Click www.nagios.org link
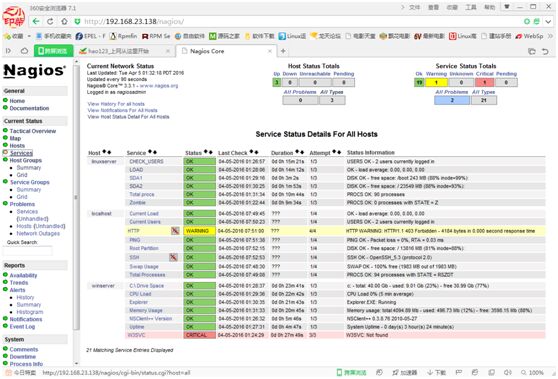The image size is (558, 379). point(159,86)
